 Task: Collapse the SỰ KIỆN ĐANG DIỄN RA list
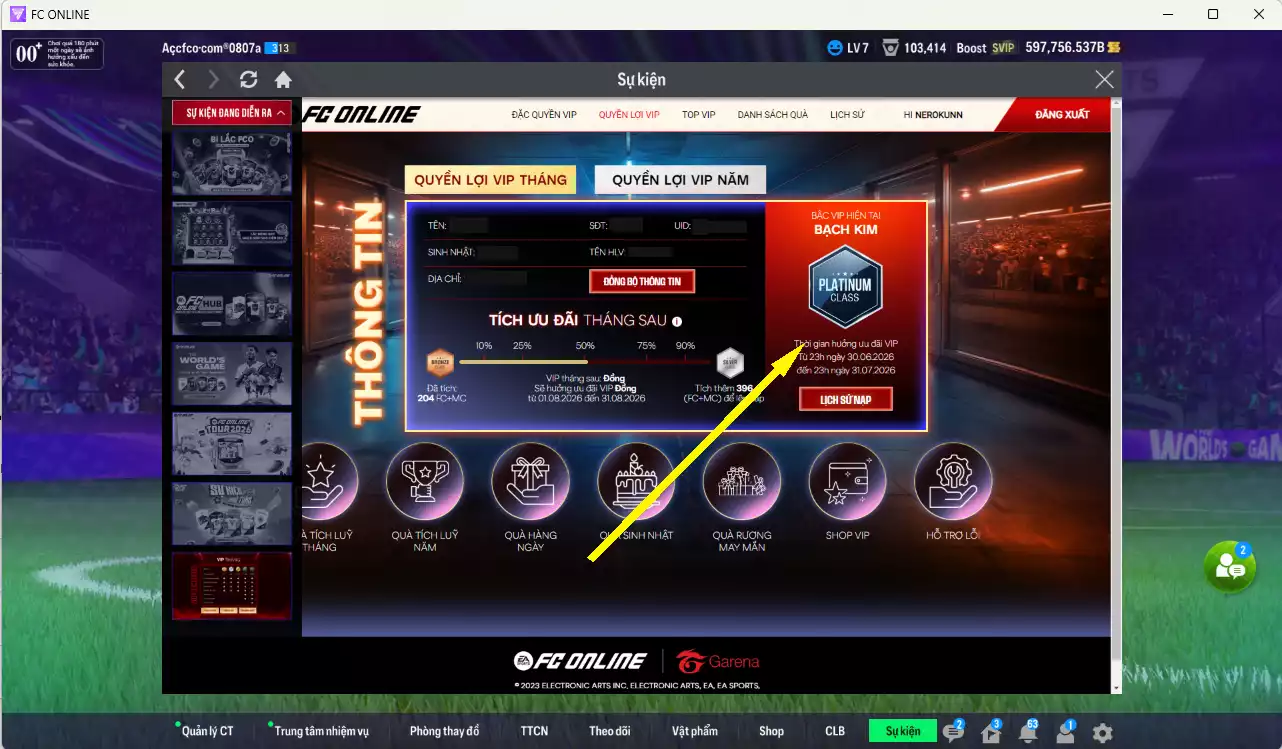(x=232, y=113)
